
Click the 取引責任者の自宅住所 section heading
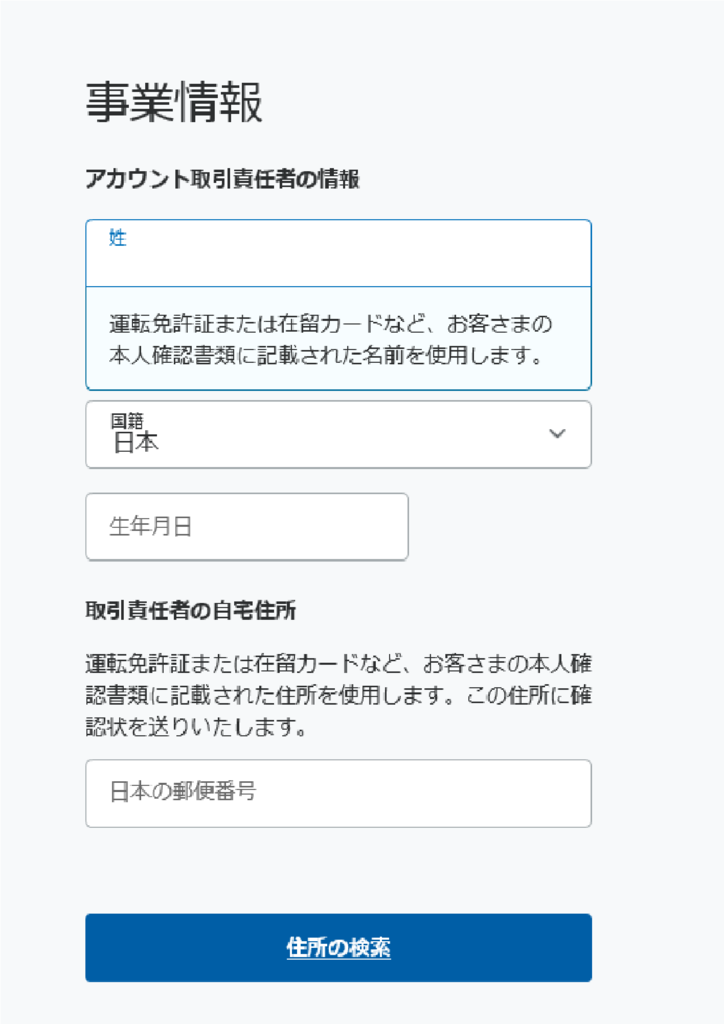[x=191, y=610]
